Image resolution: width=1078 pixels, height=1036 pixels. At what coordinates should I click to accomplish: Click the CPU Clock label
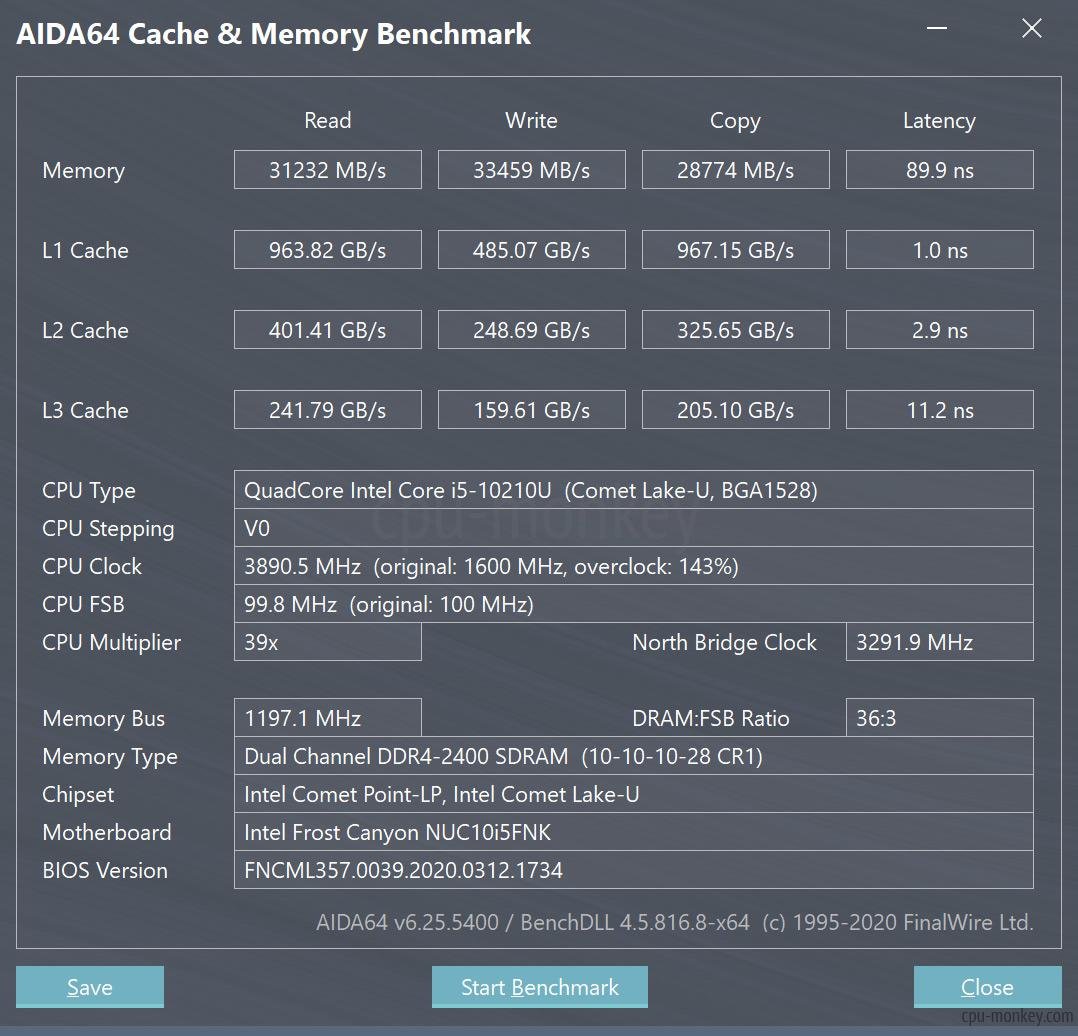coord(91,566)
